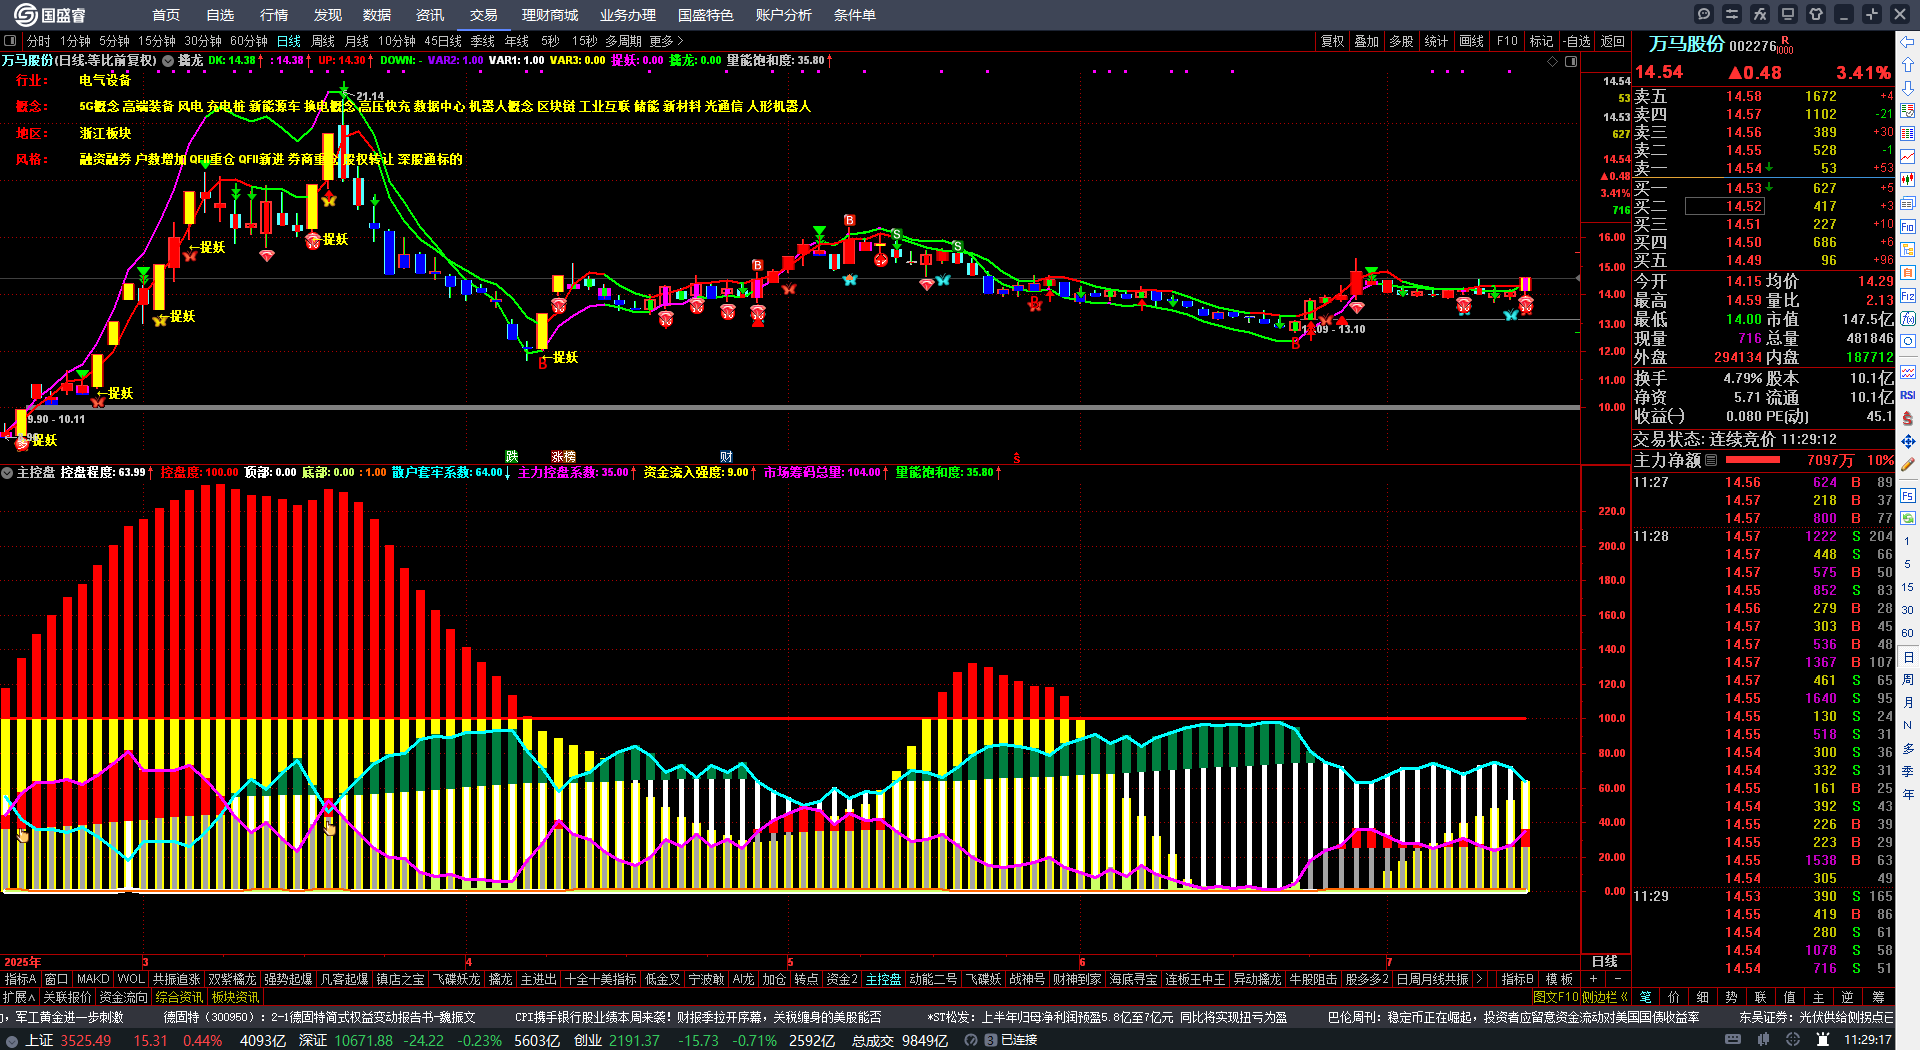Expand the 更多 periods dropdown
Image resolution: width=1920 pixels, height=1050 pixels.
[x=666, y=41]
